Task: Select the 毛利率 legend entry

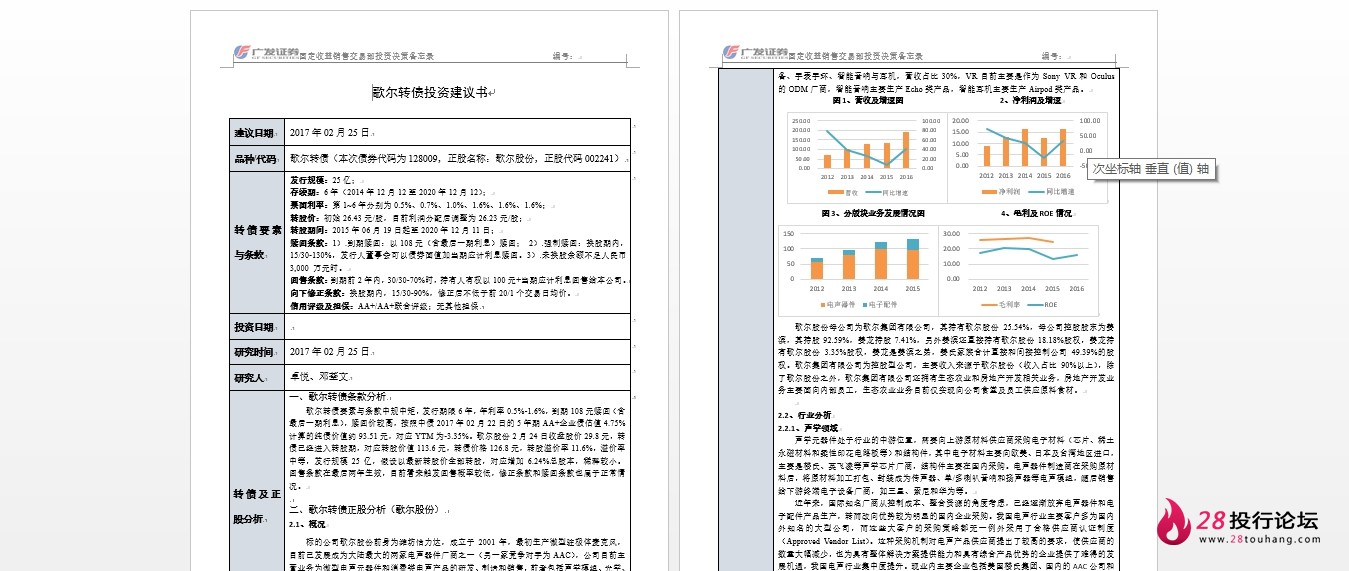Action: tap(1002, 304)
